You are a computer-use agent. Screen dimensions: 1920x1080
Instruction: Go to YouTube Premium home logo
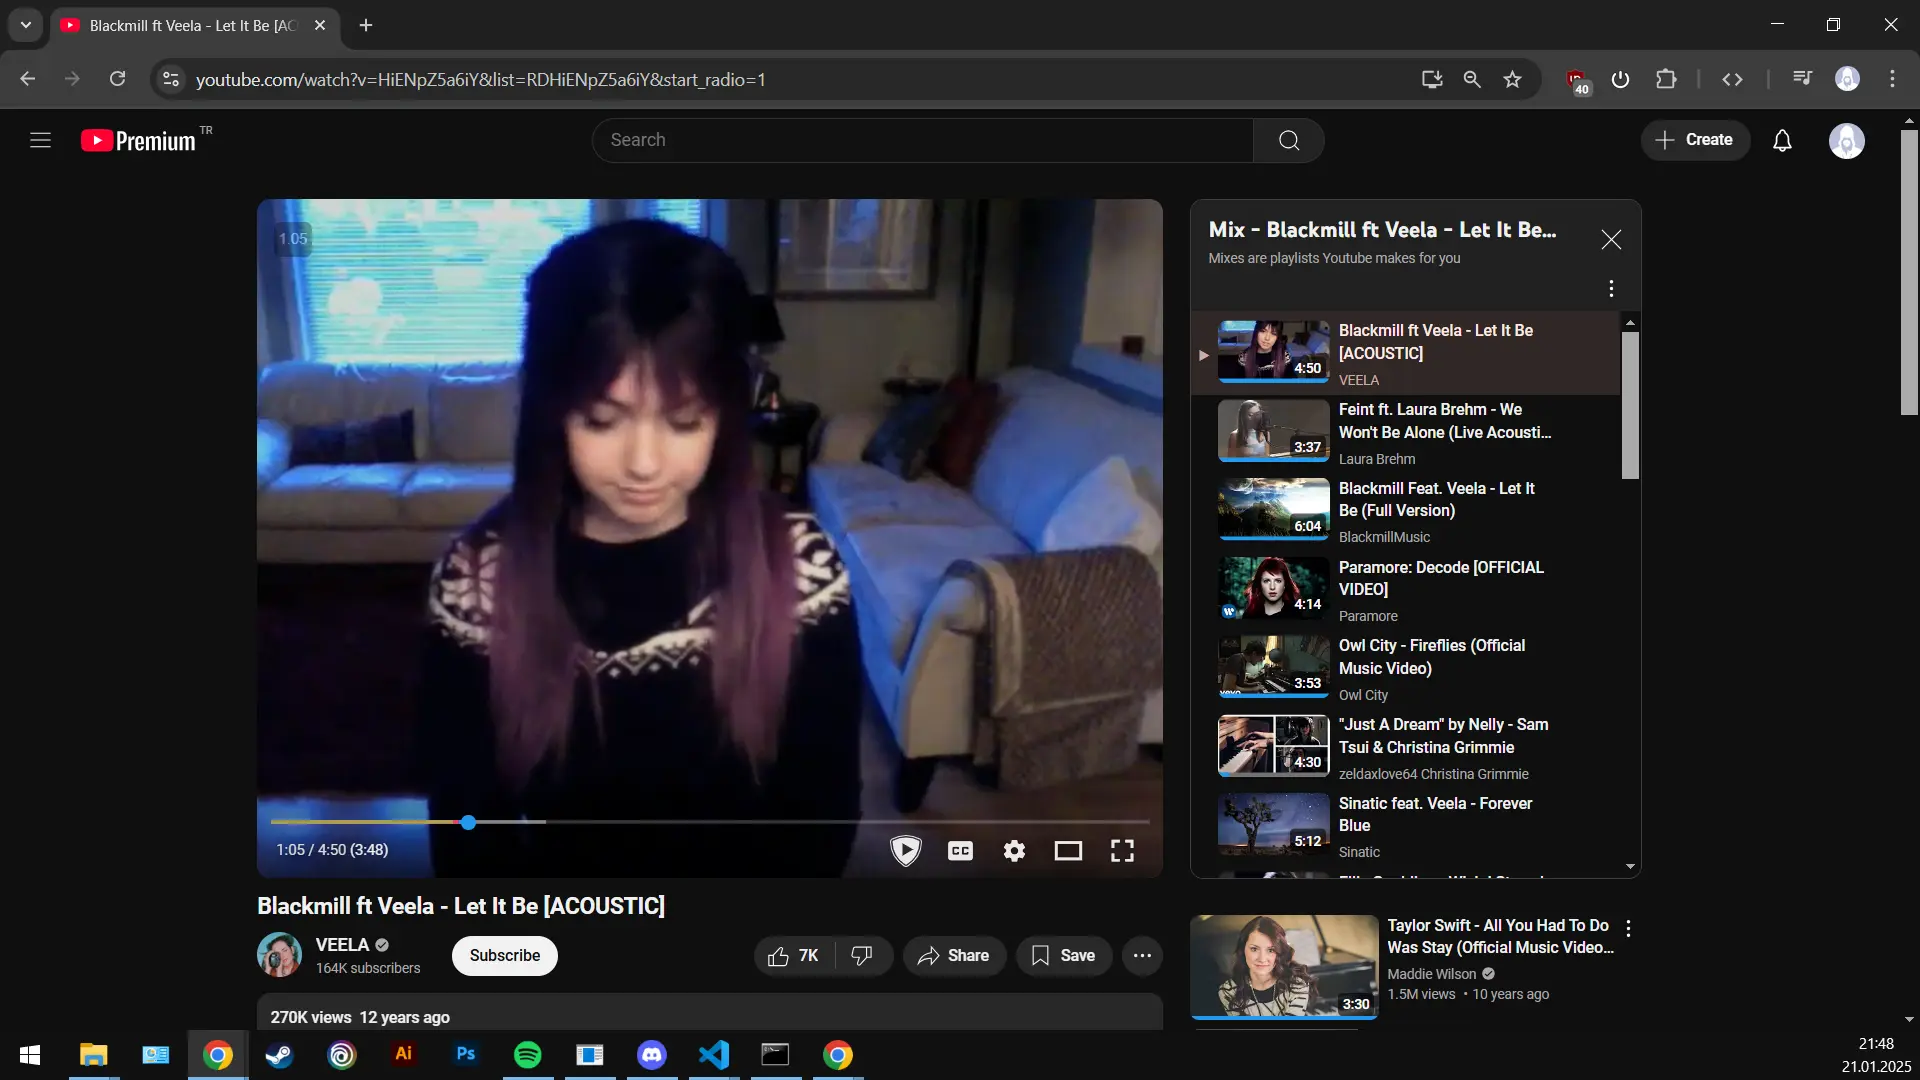(139, 141)
